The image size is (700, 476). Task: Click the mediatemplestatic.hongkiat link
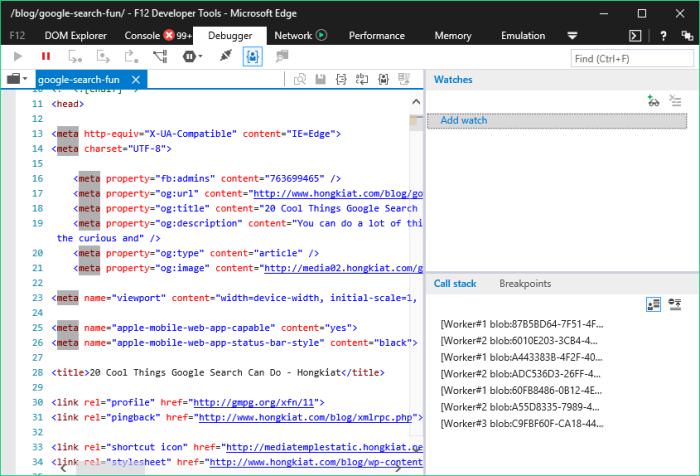click(x=325, y=447)
